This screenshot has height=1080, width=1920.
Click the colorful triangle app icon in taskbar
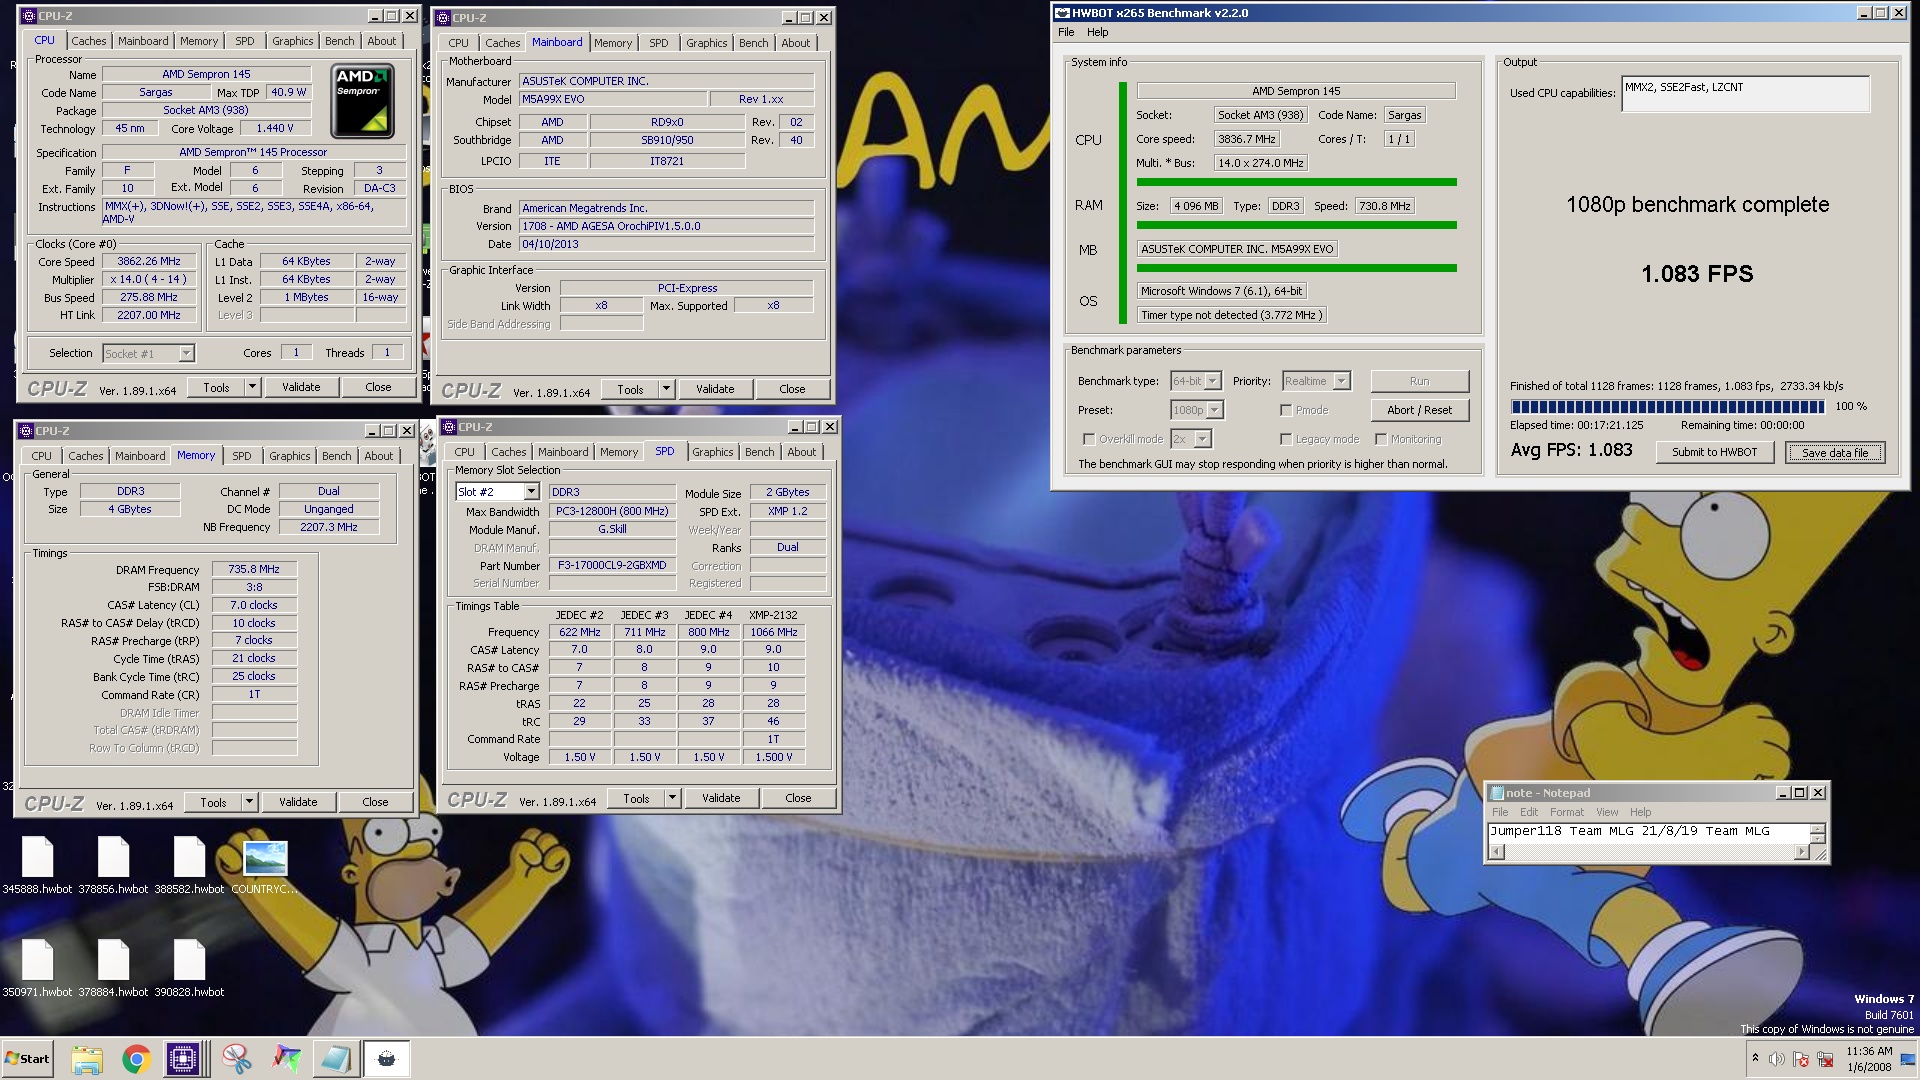(286, 1059)
